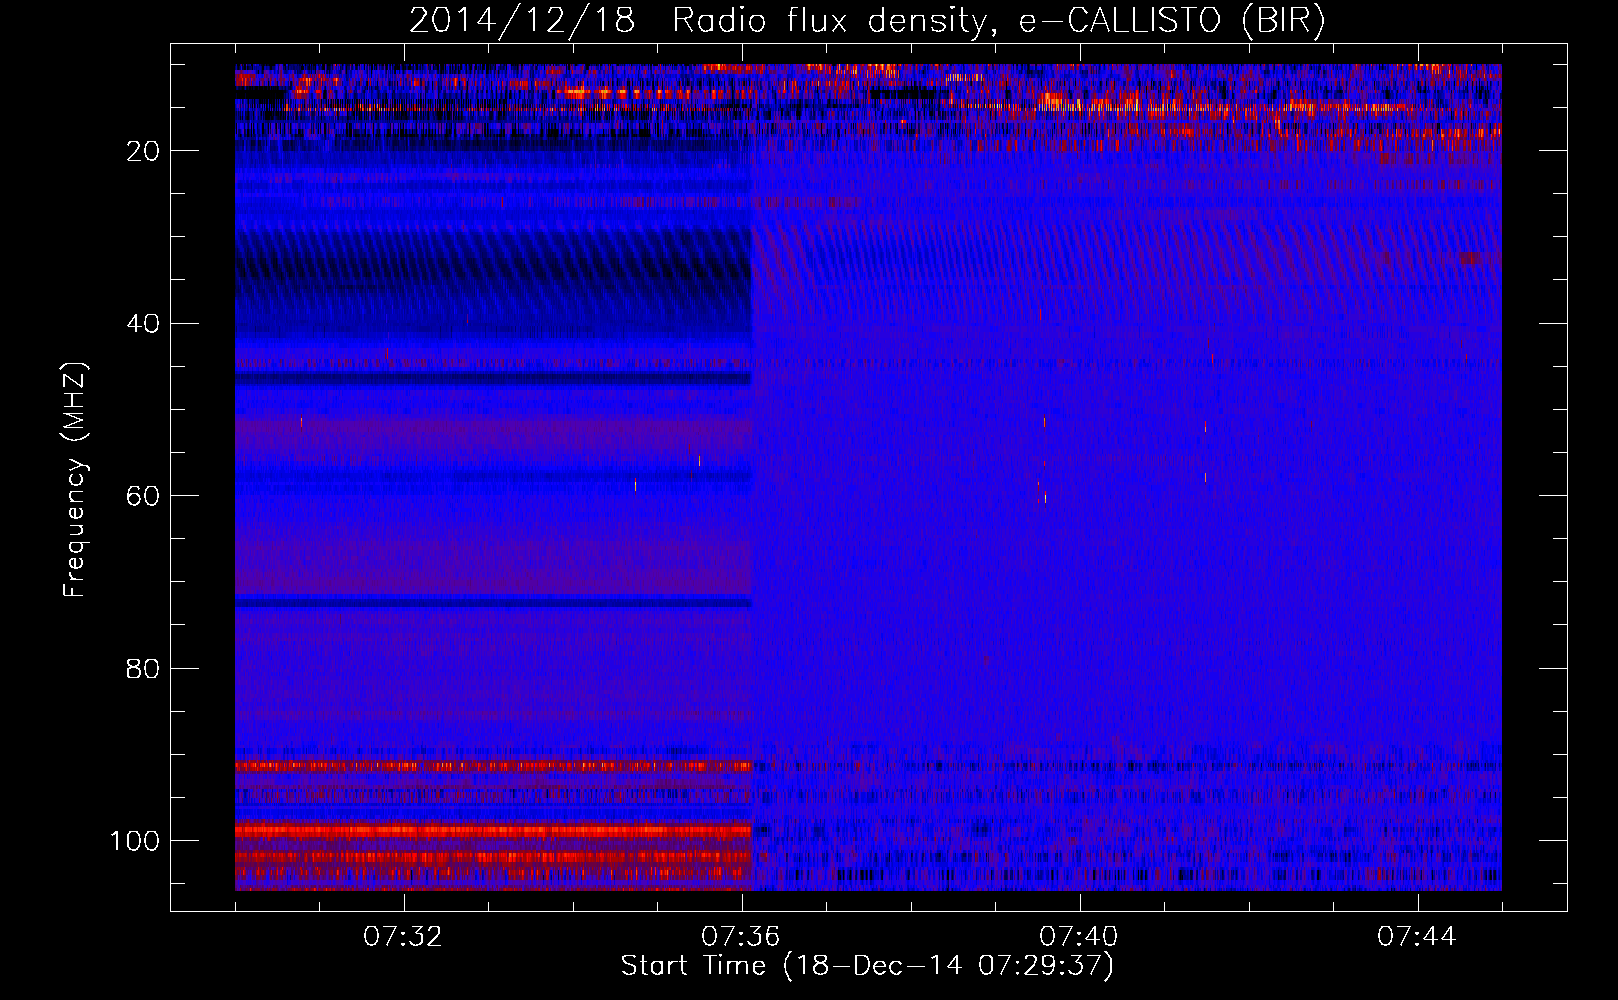Viewport: 1618px width, 1000px height.
Task: Click the 20 frequency tick label
Action: pyautogui.click(x=143, y=151)
